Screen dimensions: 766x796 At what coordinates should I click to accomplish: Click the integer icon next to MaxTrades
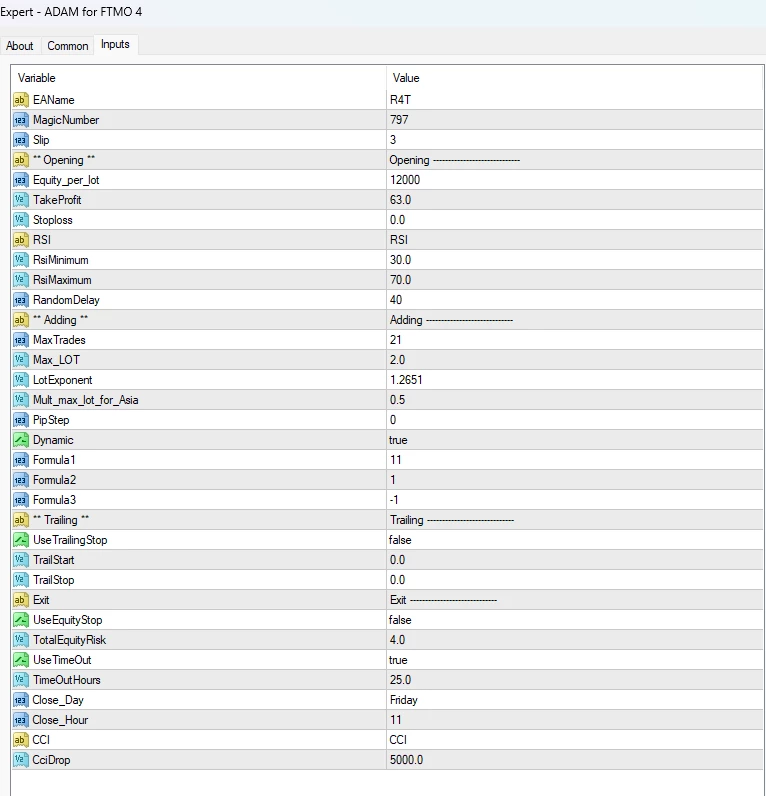click(x=21, y=340)
